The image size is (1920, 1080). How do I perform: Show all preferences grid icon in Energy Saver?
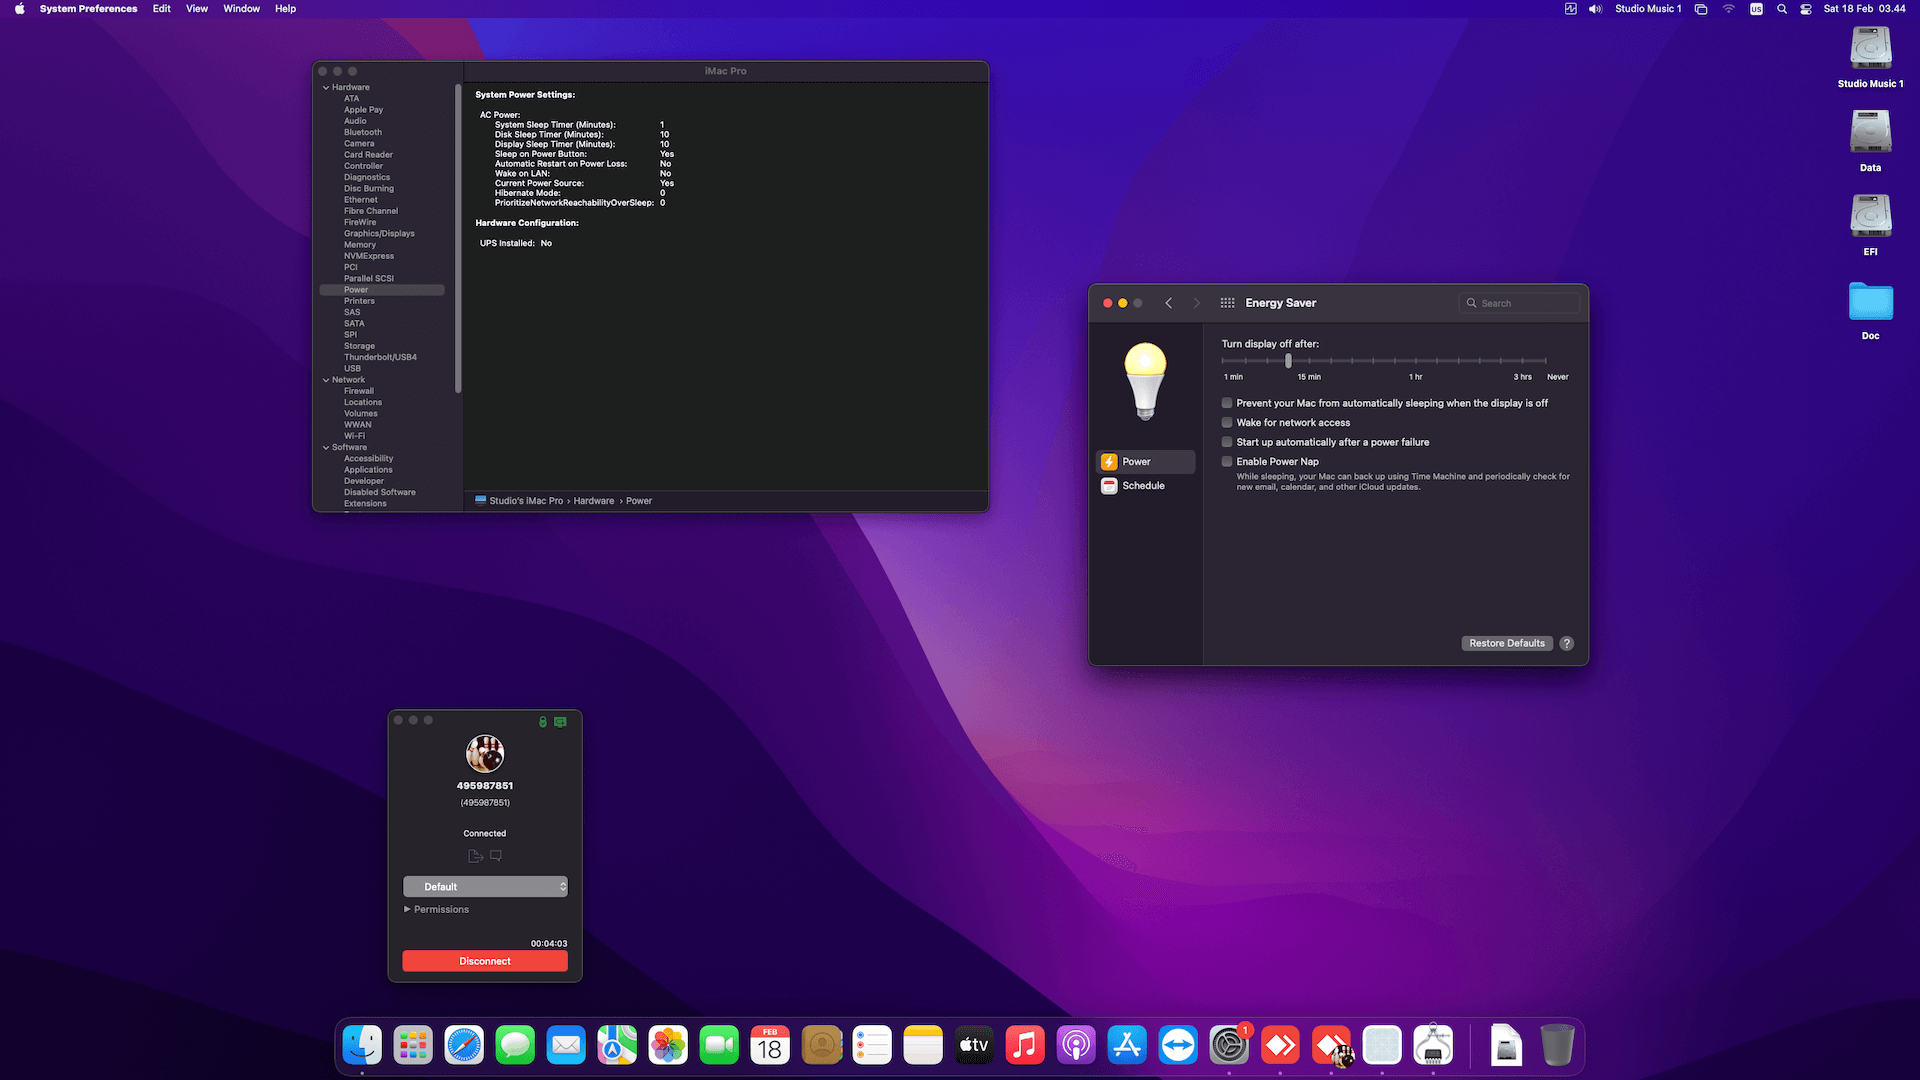coord(1227,303)
